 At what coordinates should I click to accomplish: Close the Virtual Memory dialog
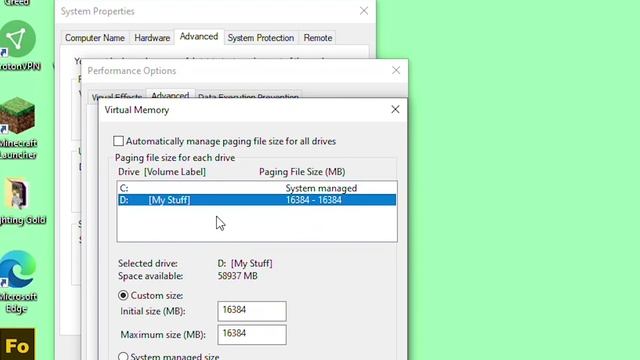click(x=395, y=109)
